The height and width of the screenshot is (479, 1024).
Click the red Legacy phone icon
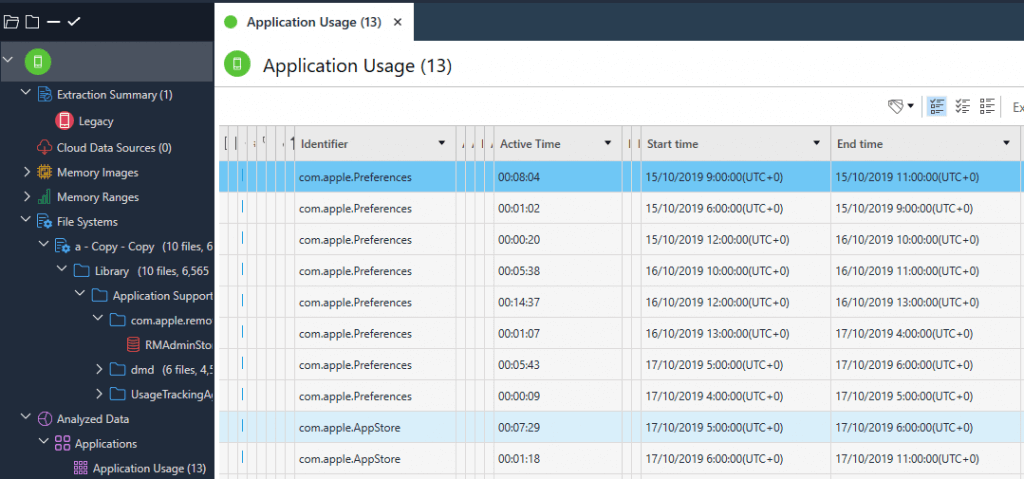[64, 121]
